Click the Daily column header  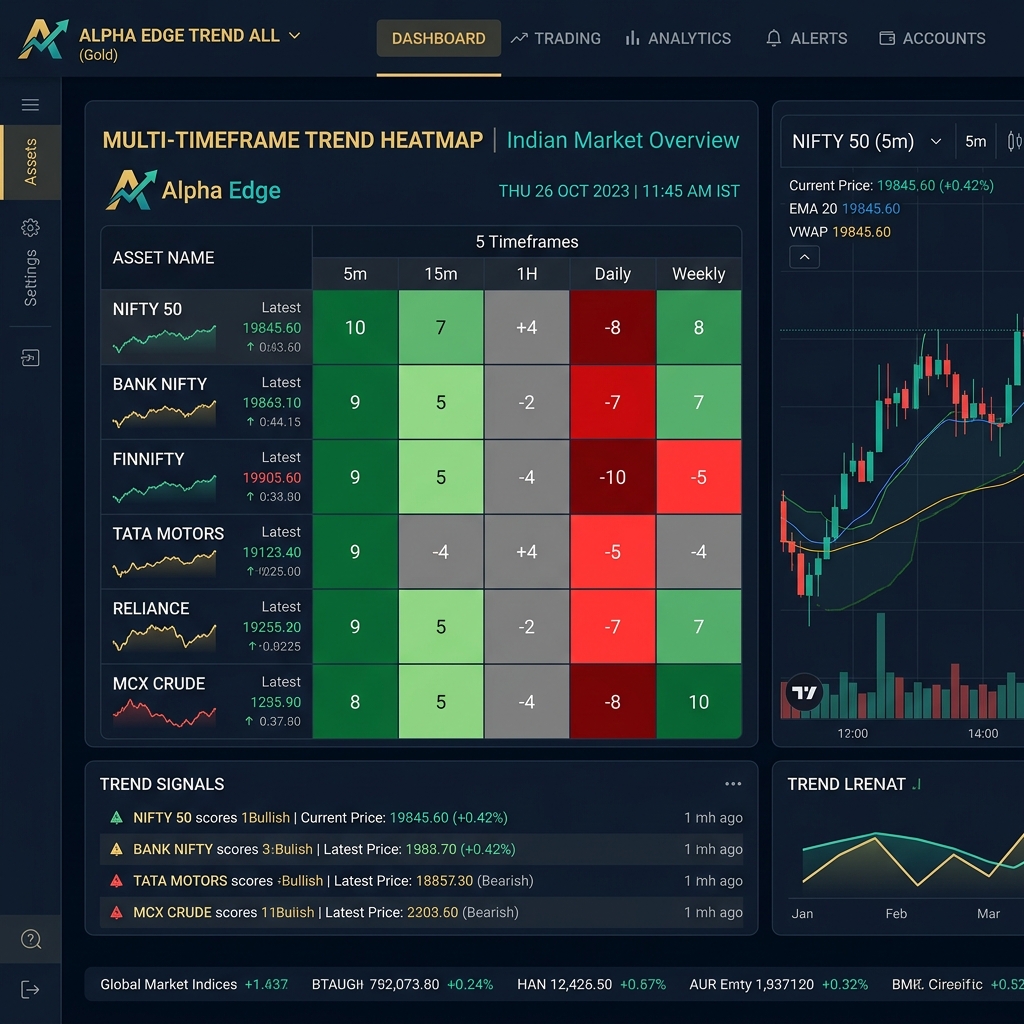tap(613, 274)
